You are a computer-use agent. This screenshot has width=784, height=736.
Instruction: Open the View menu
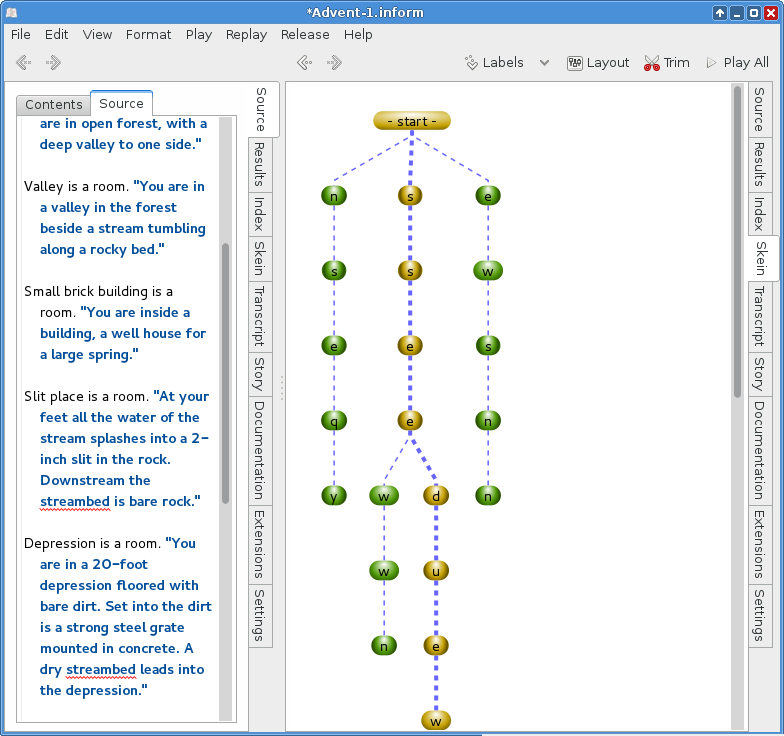coord(97,34)
